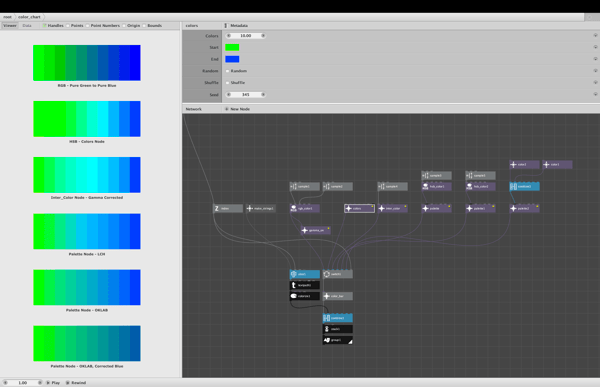Select the slice1 node
Viewport: 600px width, 387px height.
click(x=305, y=274)
